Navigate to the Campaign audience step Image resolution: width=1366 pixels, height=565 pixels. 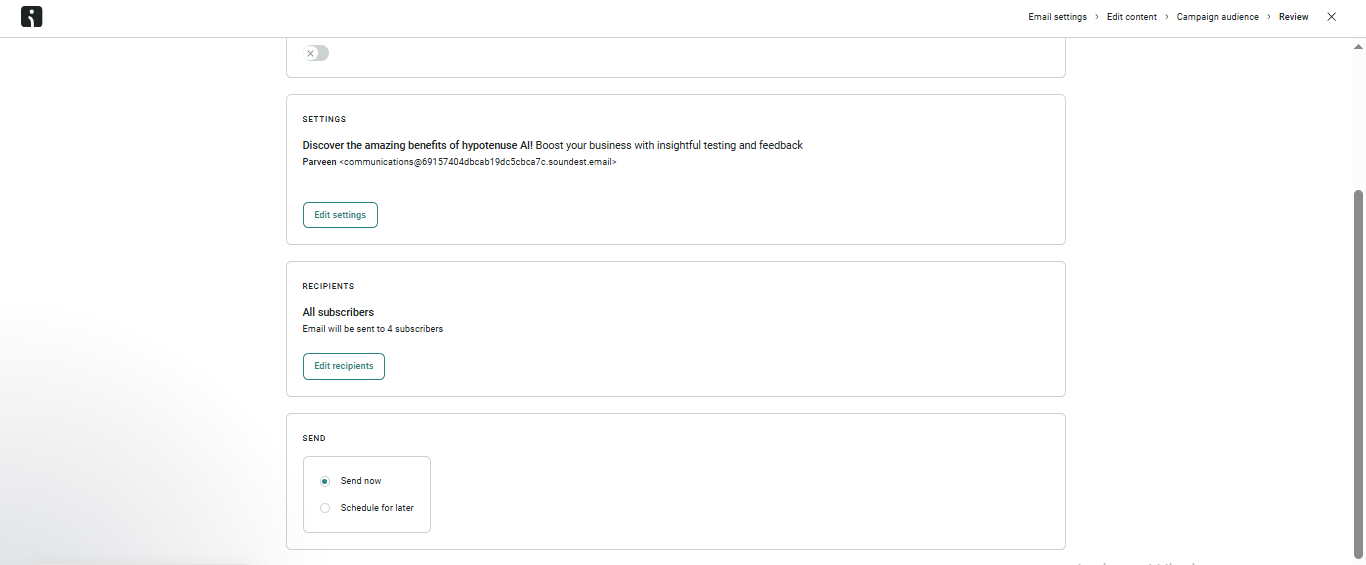click(x=1217, y=17)
